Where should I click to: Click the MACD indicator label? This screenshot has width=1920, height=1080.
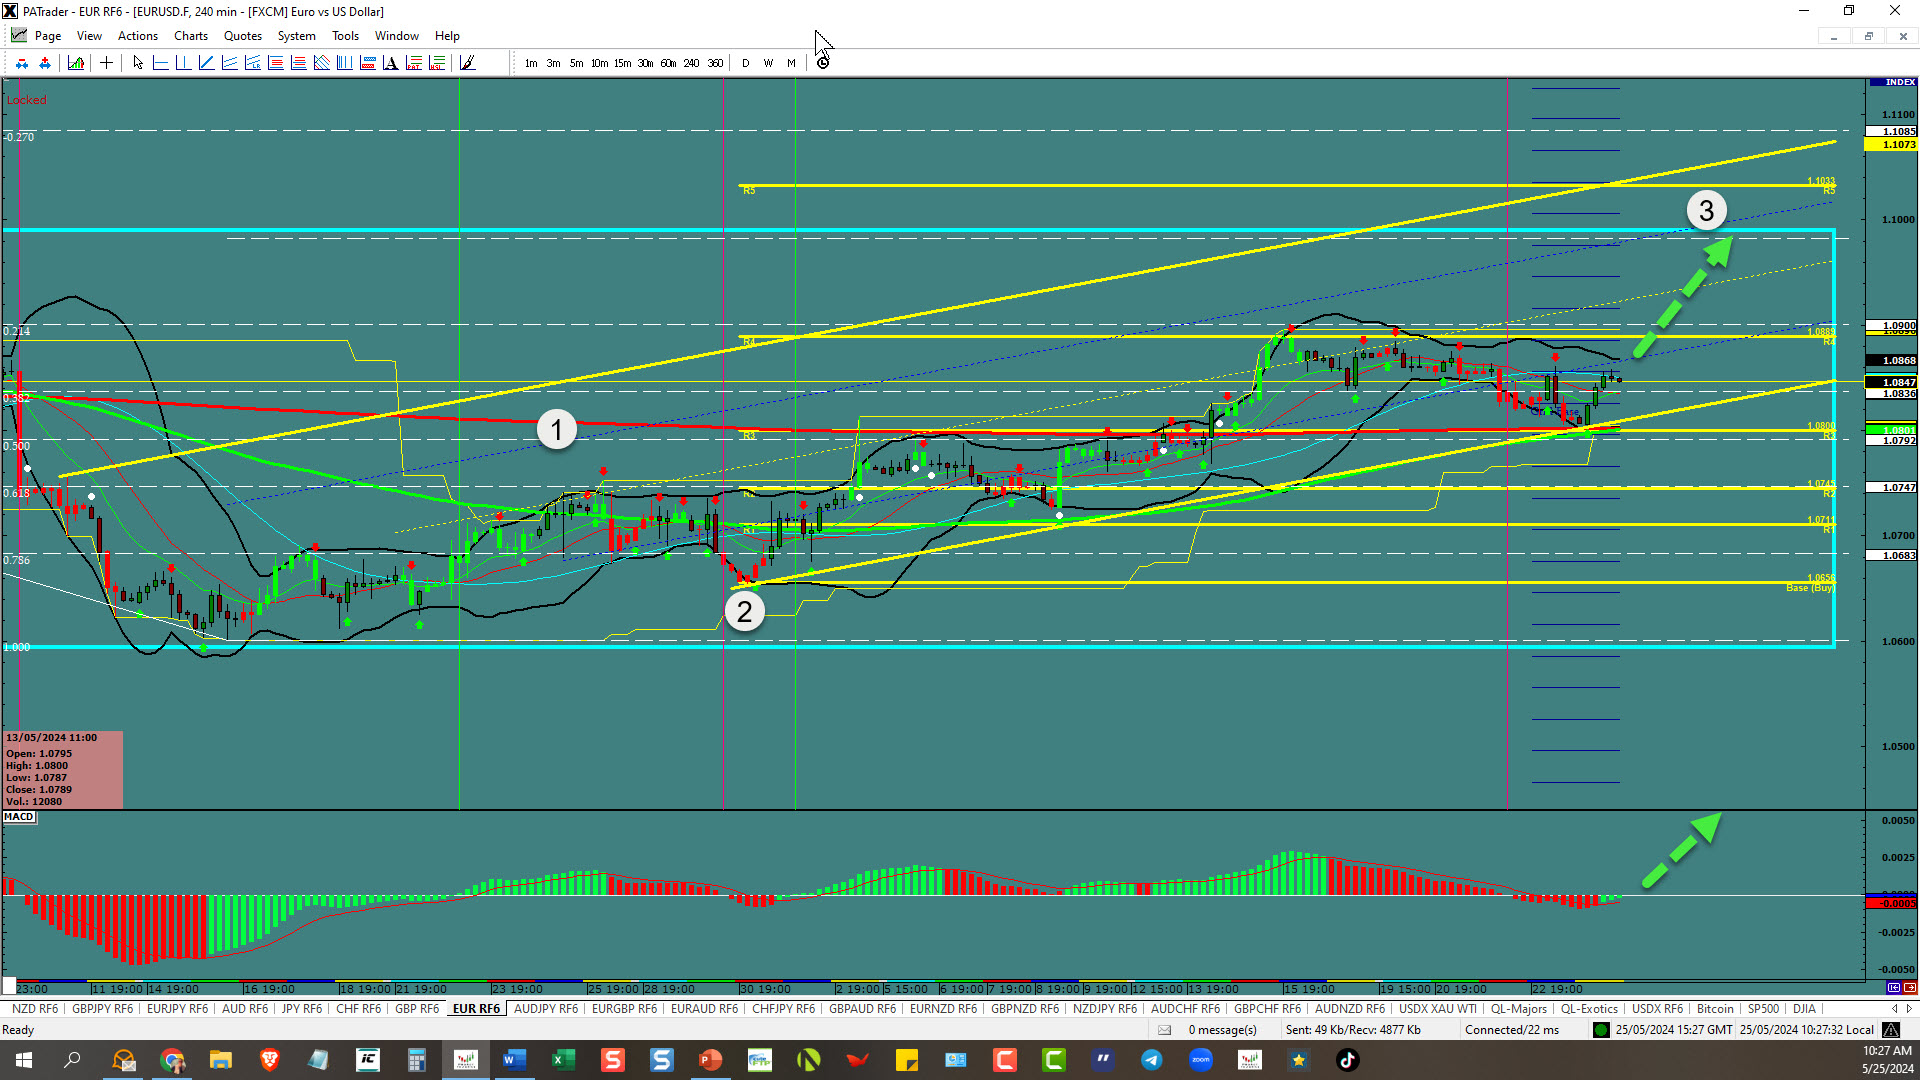click(x=19, y=817)
